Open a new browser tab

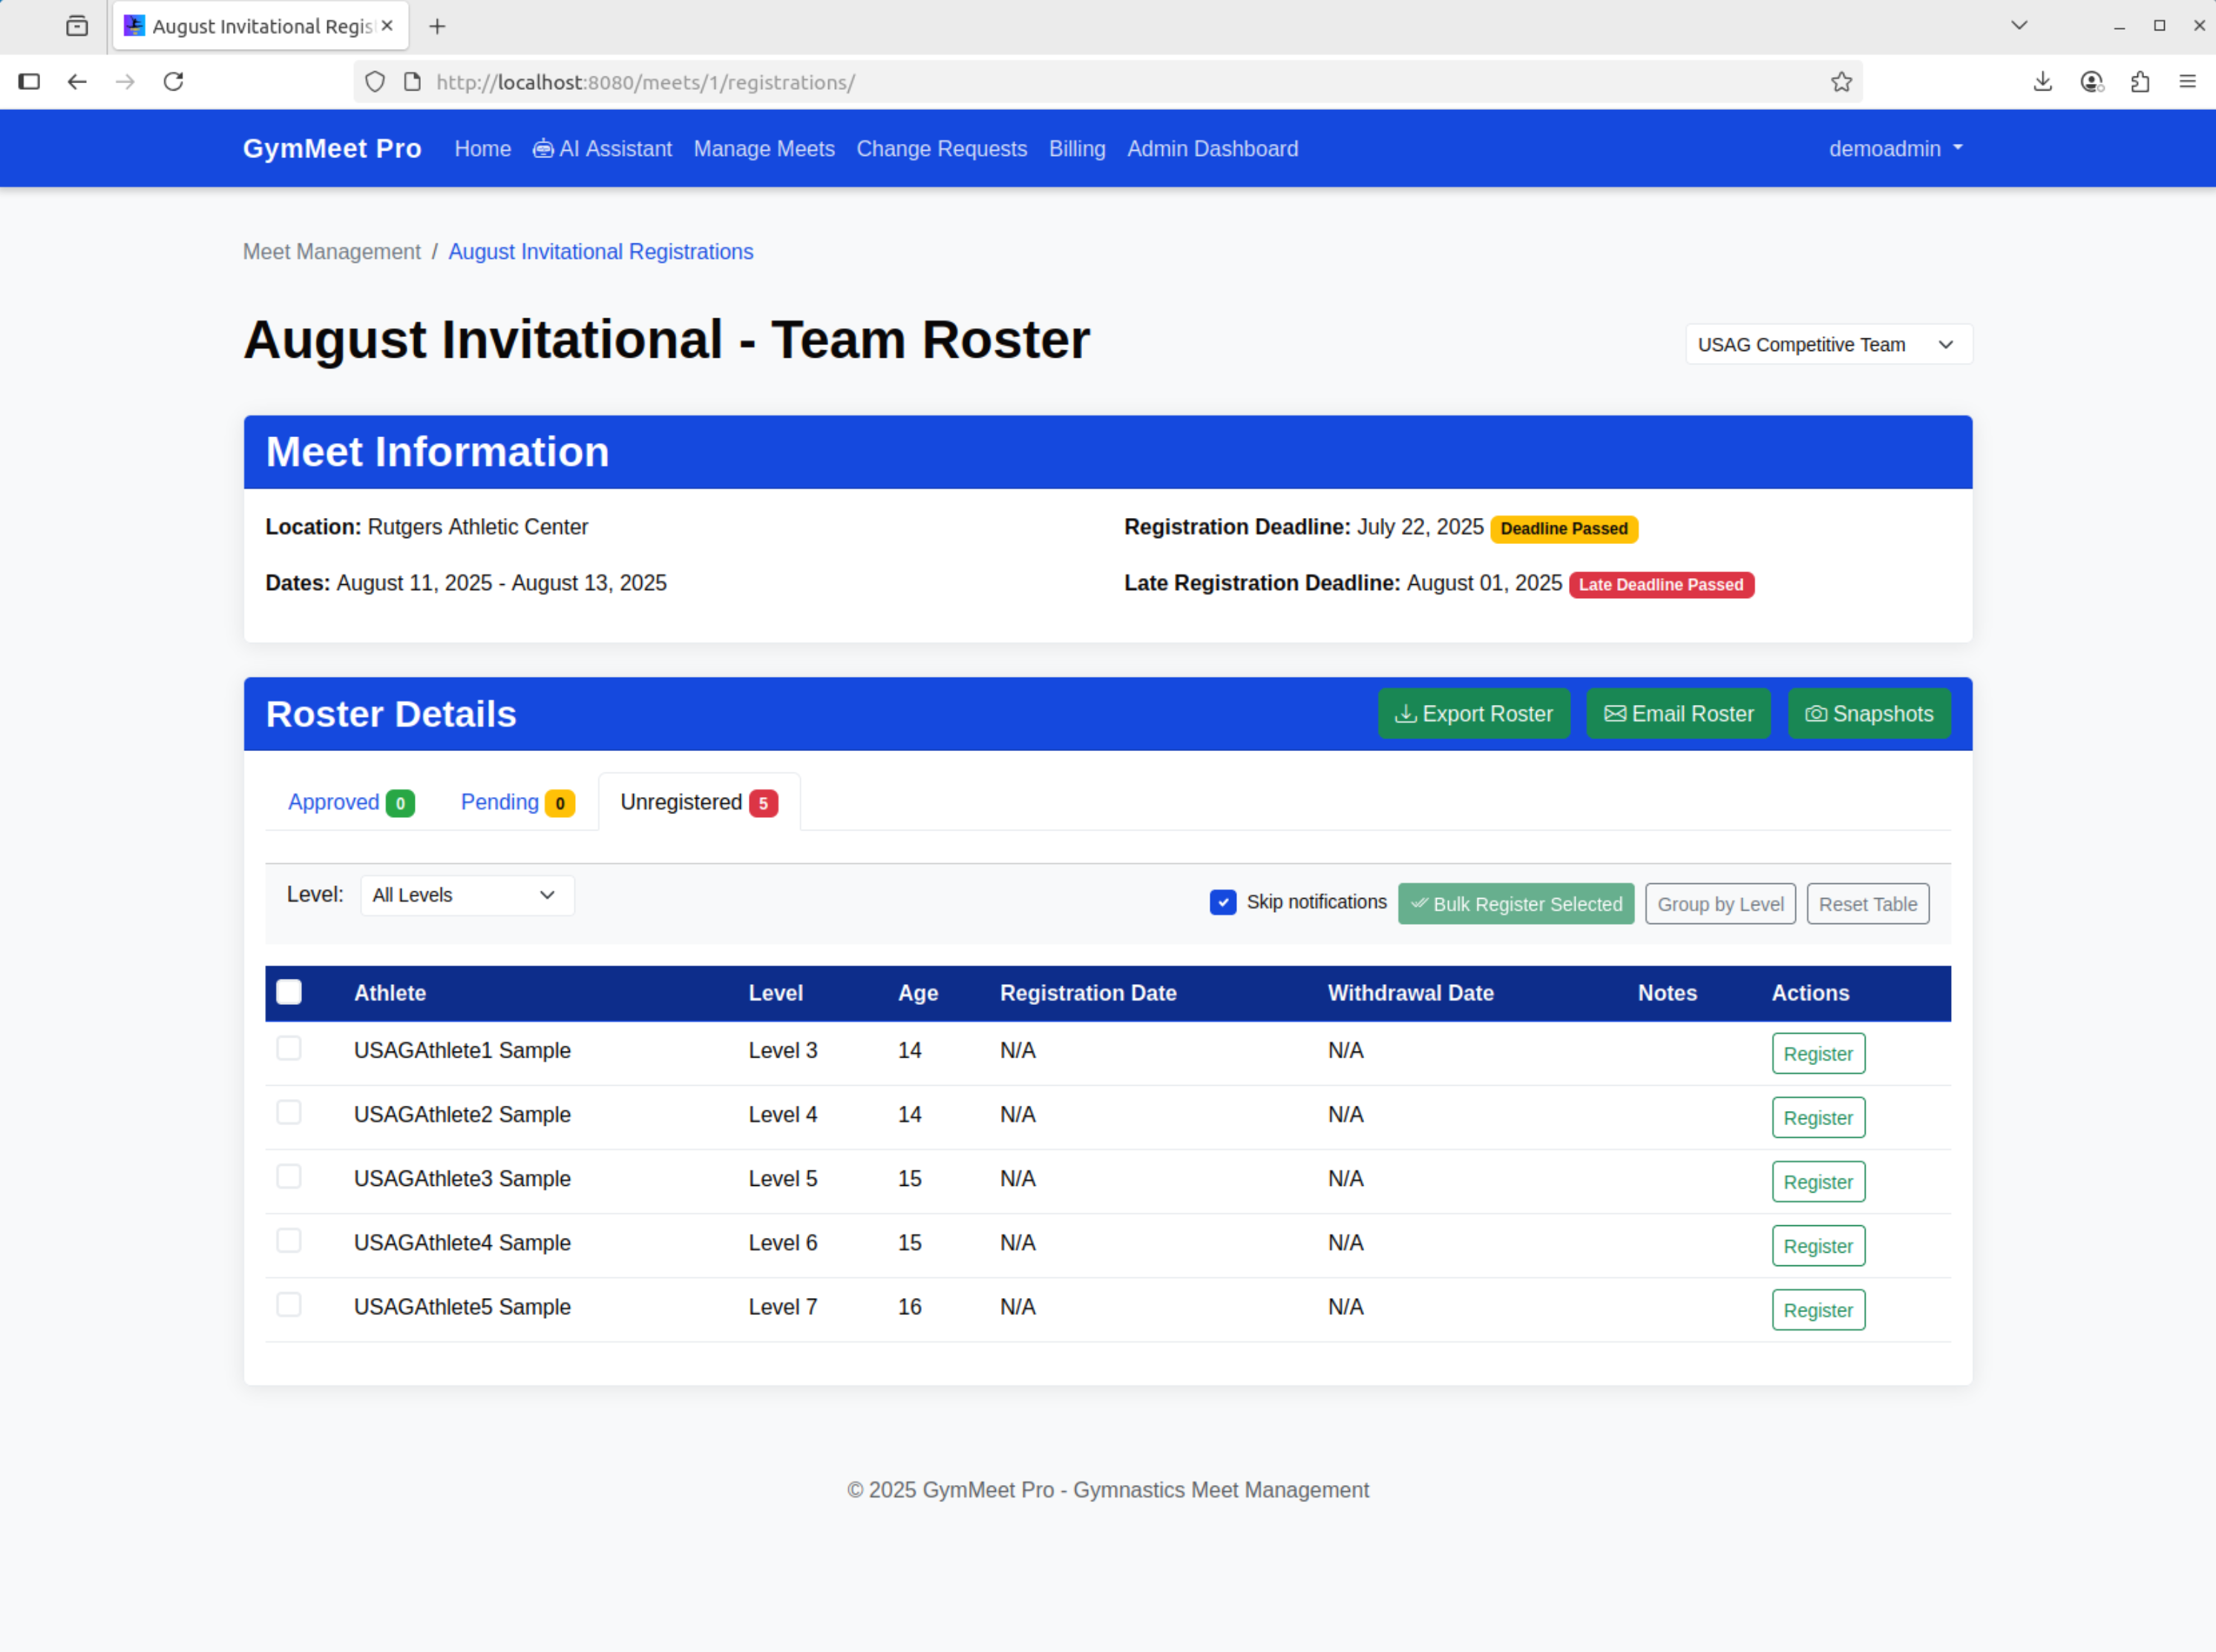[437, 27]
